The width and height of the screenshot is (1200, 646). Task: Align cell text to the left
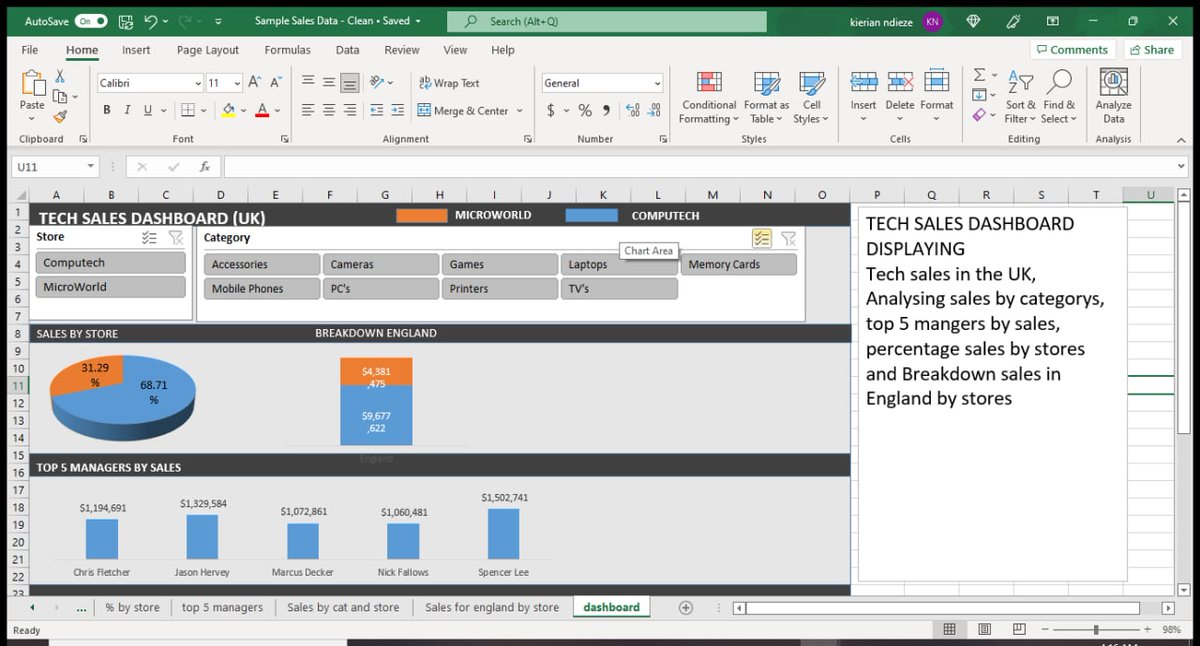point(308,110)
